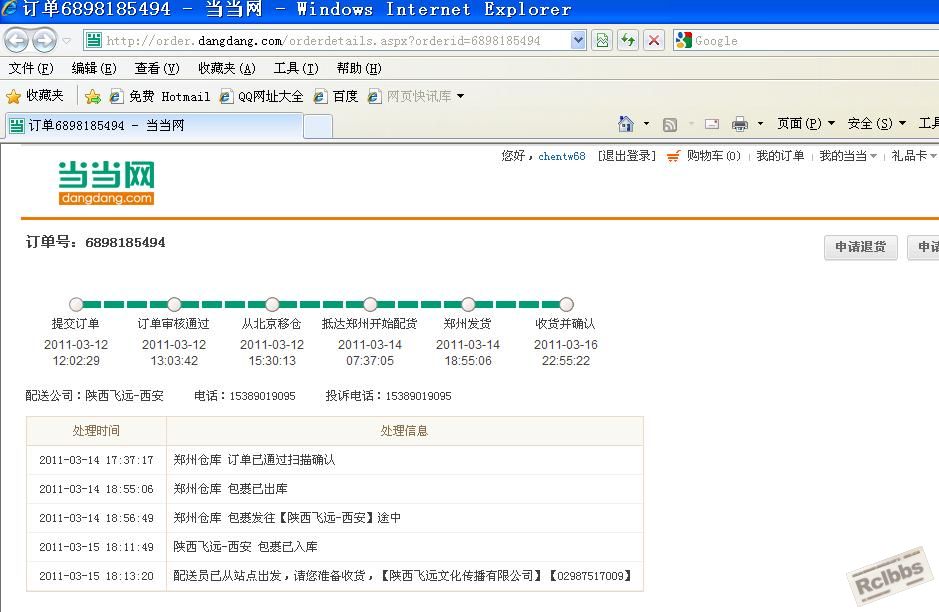
Task: Open the 免费 Hotmail favorites link
Action: (160, 96)
